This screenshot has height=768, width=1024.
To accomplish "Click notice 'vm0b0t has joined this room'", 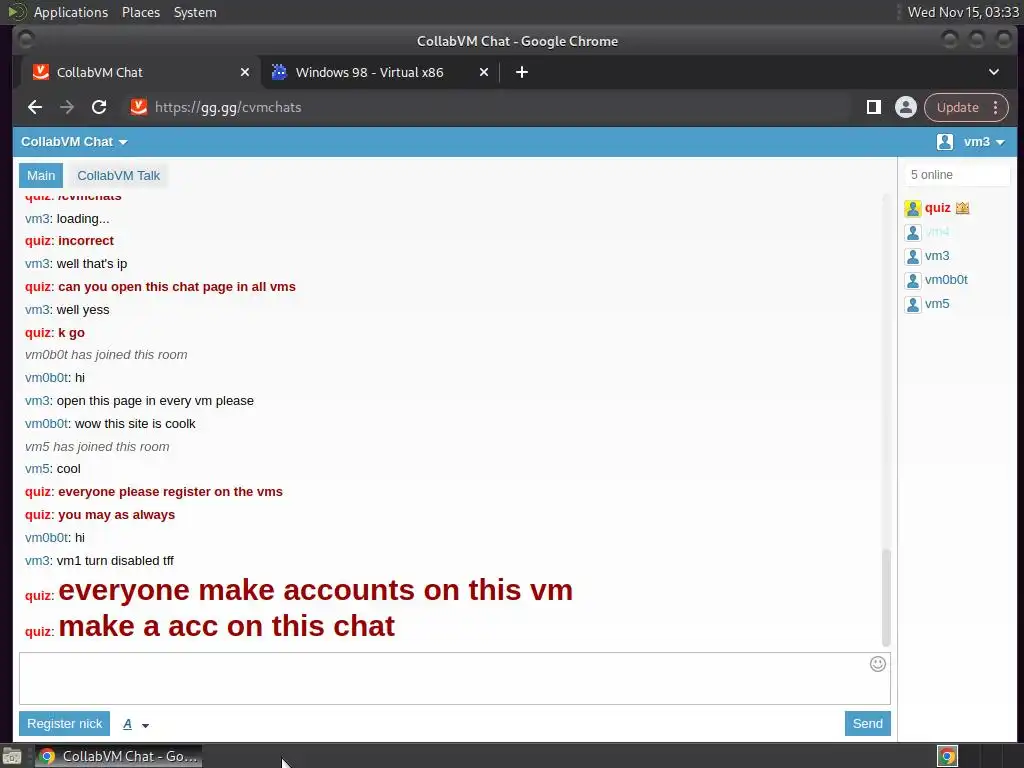I will (x=106, y=355).
